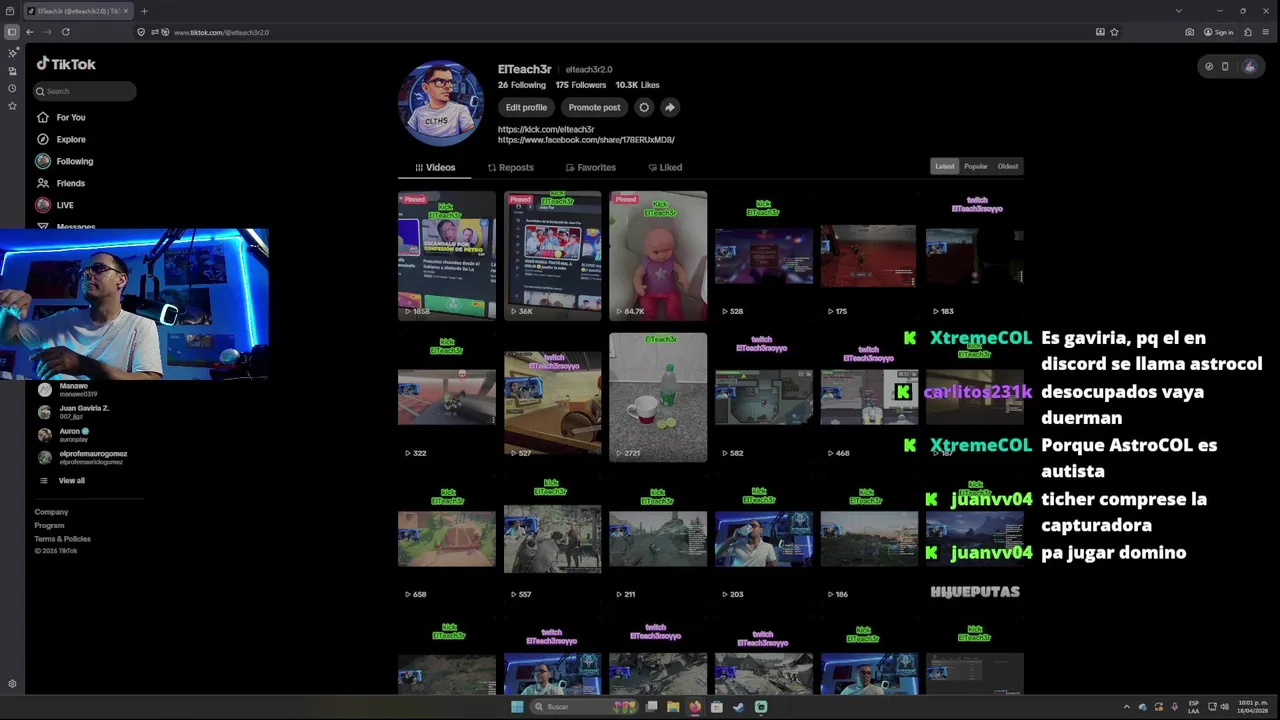Open pinned video with 36K views
The height and width of the screenshot is (720, 1280).
tap(552, 256)
